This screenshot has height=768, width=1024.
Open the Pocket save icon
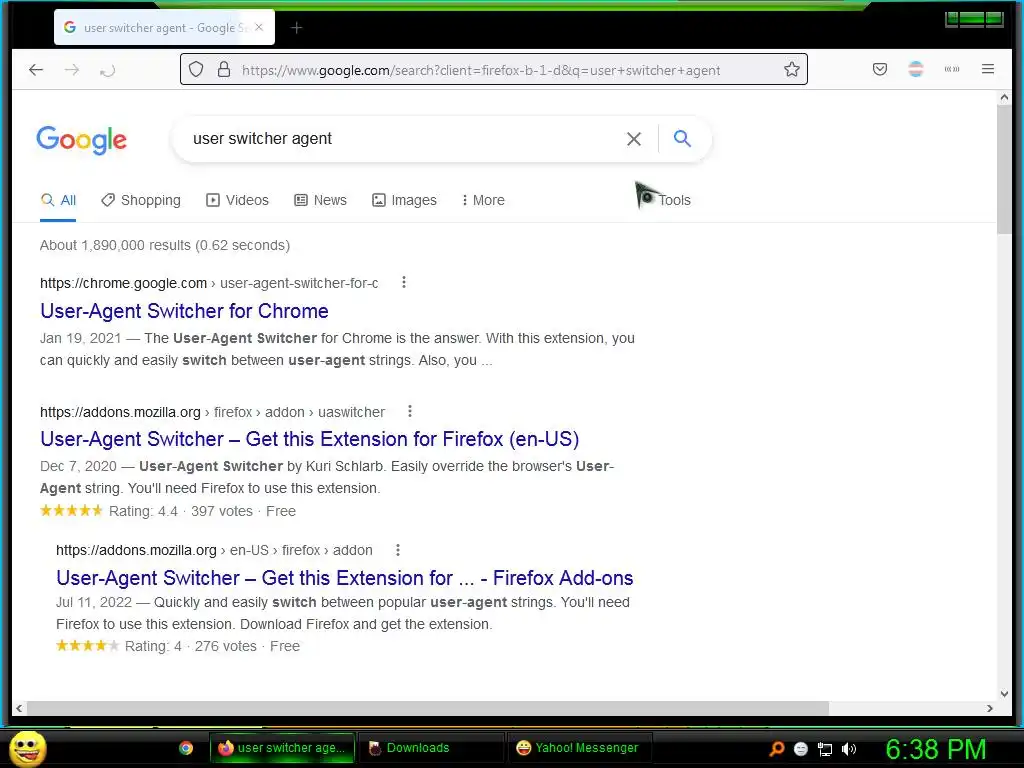pyautogui.click(x=880, y=69)
